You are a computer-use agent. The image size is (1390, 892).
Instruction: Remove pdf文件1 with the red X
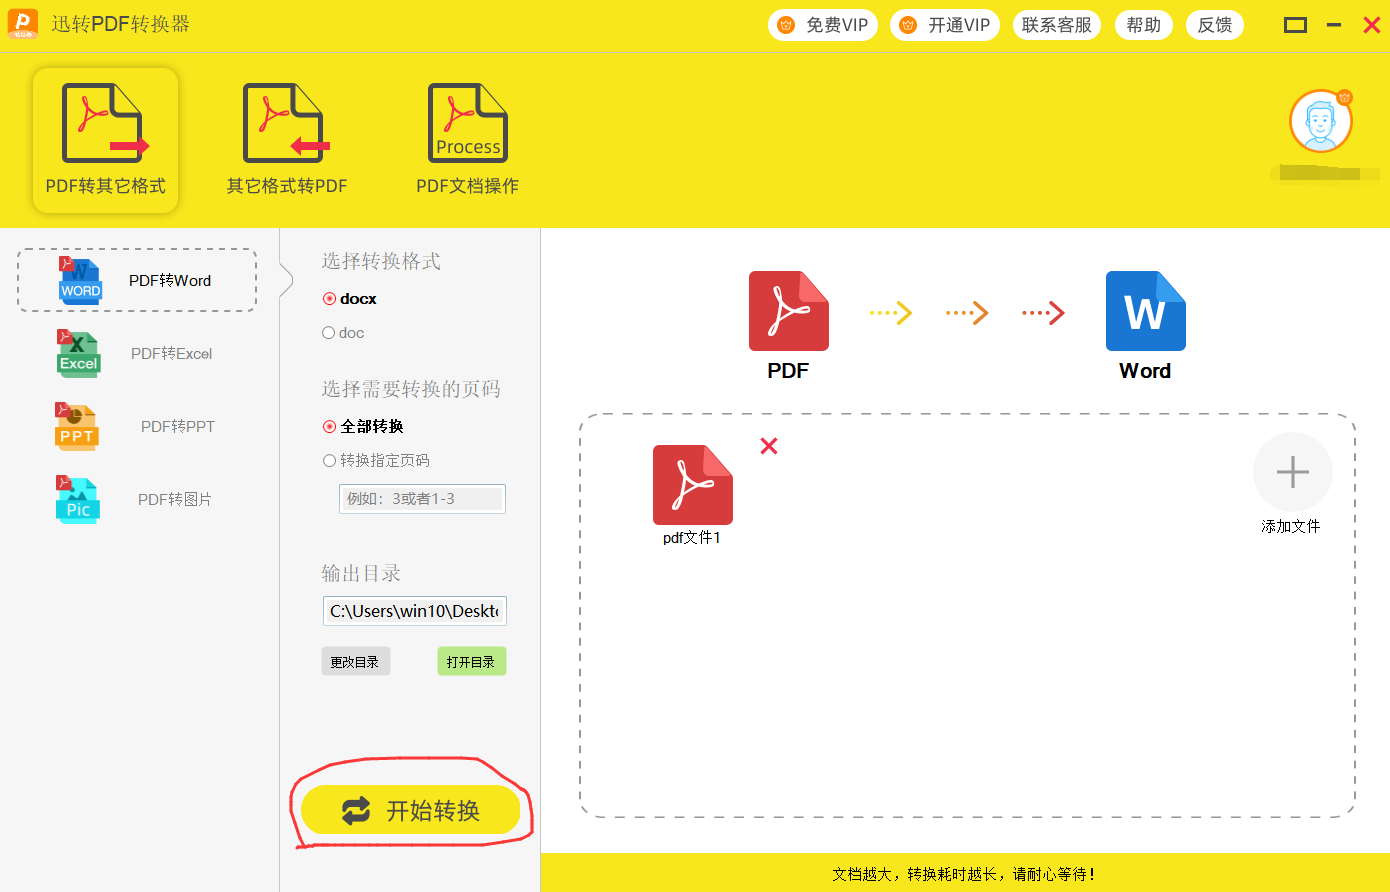click(769, 446)
